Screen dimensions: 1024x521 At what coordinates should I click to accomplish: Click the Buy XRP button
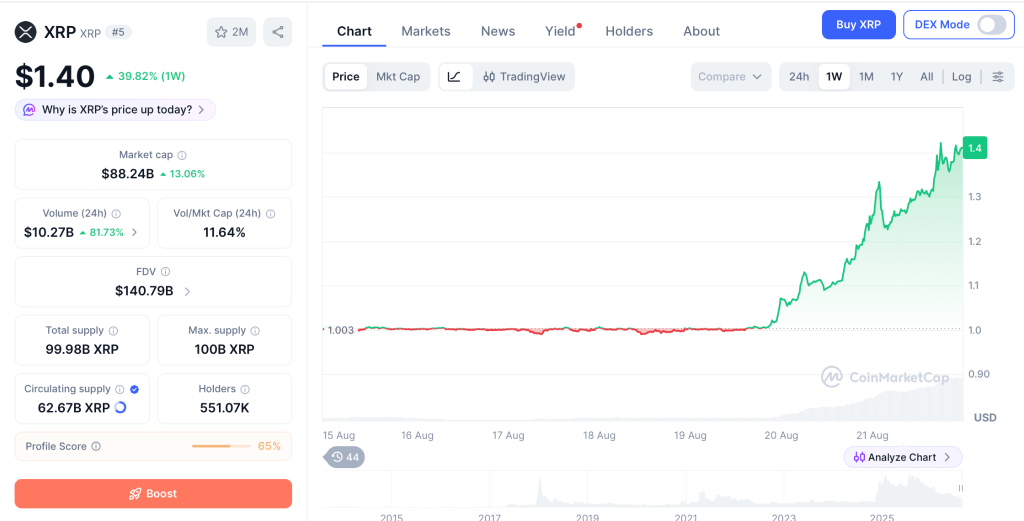859,25
